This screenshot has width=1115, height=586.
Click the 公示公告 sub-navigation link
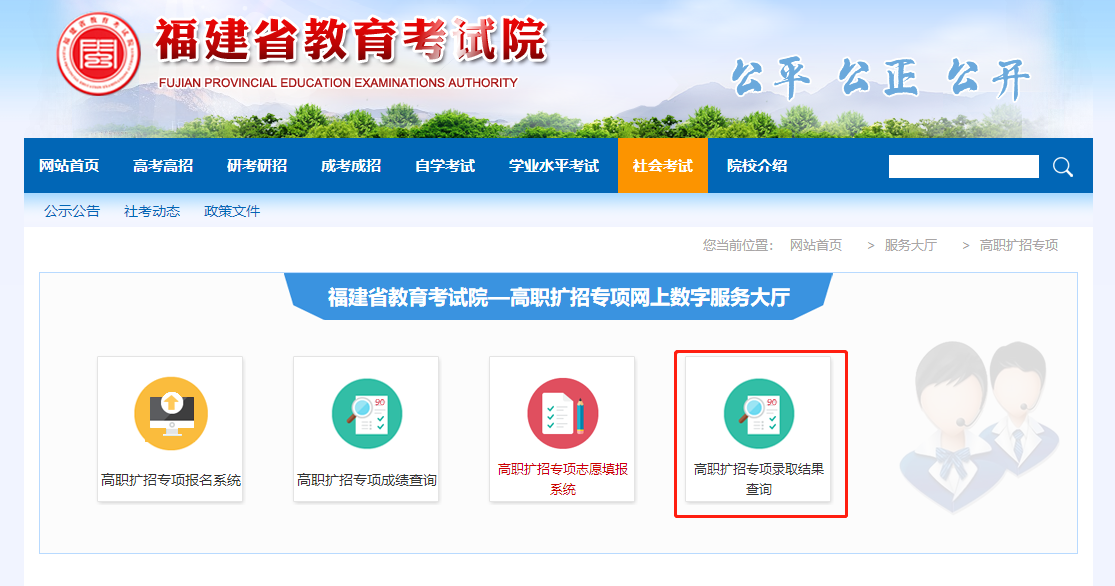click(72, 211)
